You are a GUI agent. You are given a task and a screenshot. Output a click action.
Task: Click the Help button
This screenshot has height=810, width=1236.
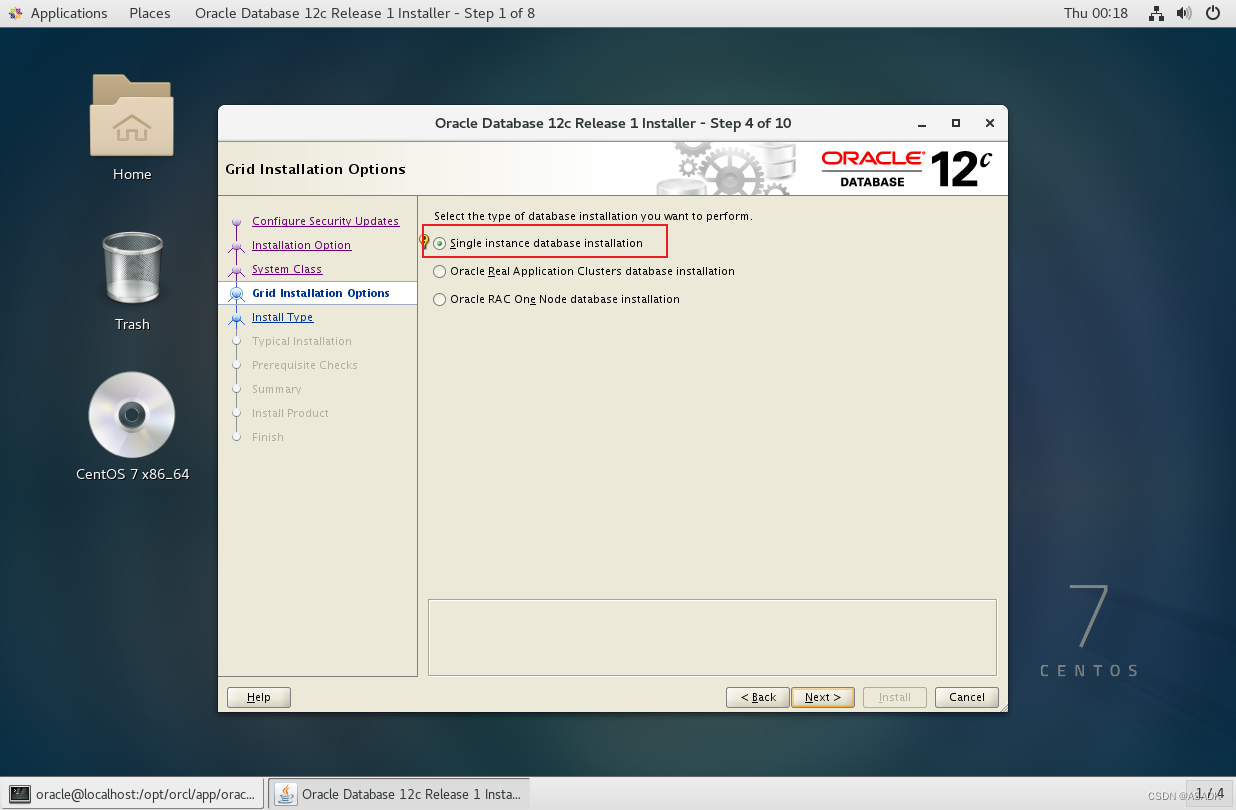tap(259, 697)
